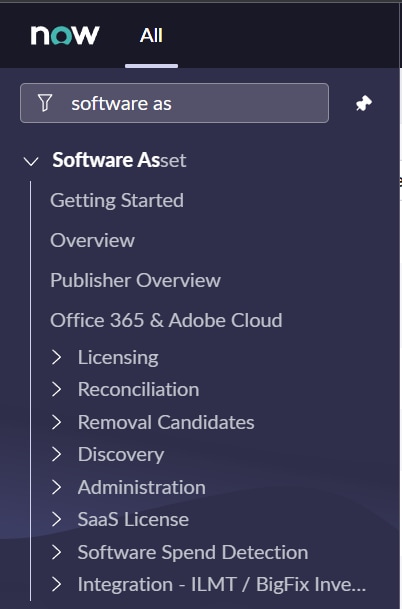The image size is (402, 609).
Task: Collapse the Software Asset section chevron
Action: [x=31, y=161]
